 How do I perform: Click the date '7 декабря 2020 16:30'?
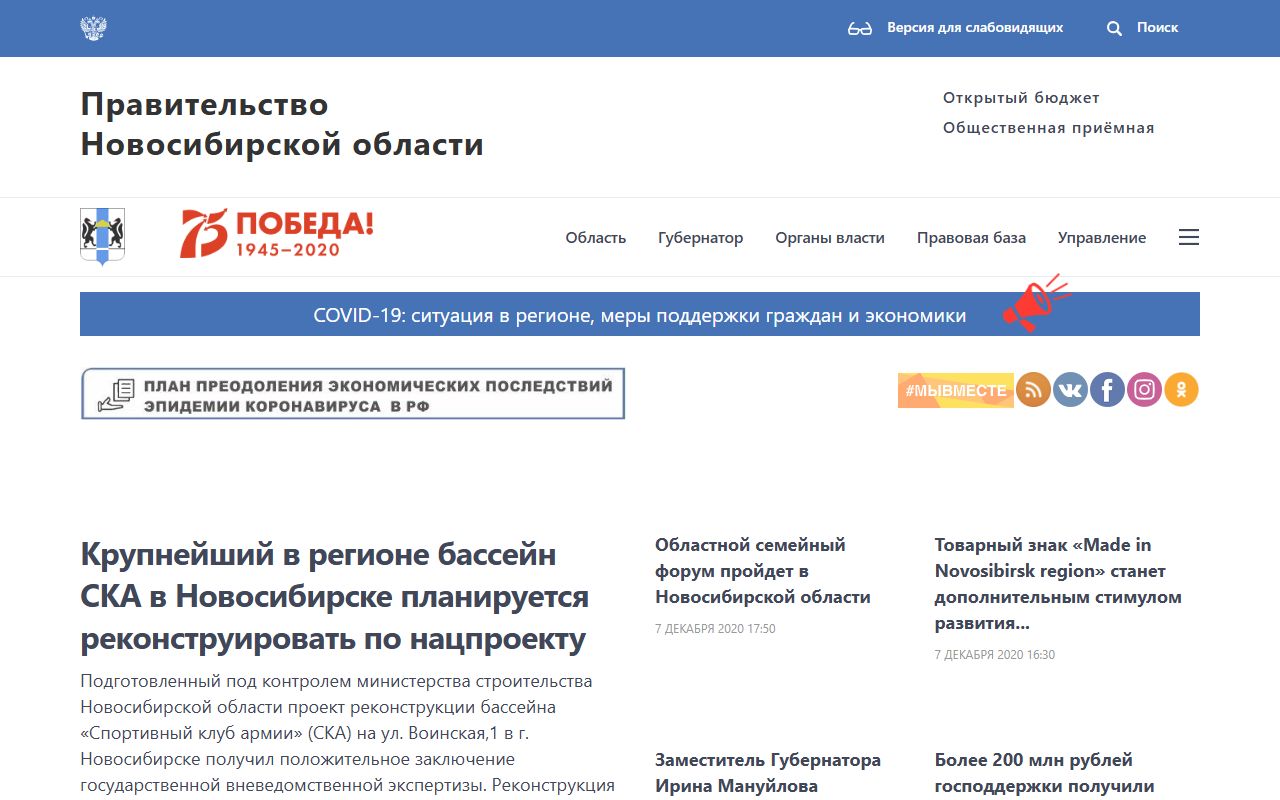click(x=995, y=655)
